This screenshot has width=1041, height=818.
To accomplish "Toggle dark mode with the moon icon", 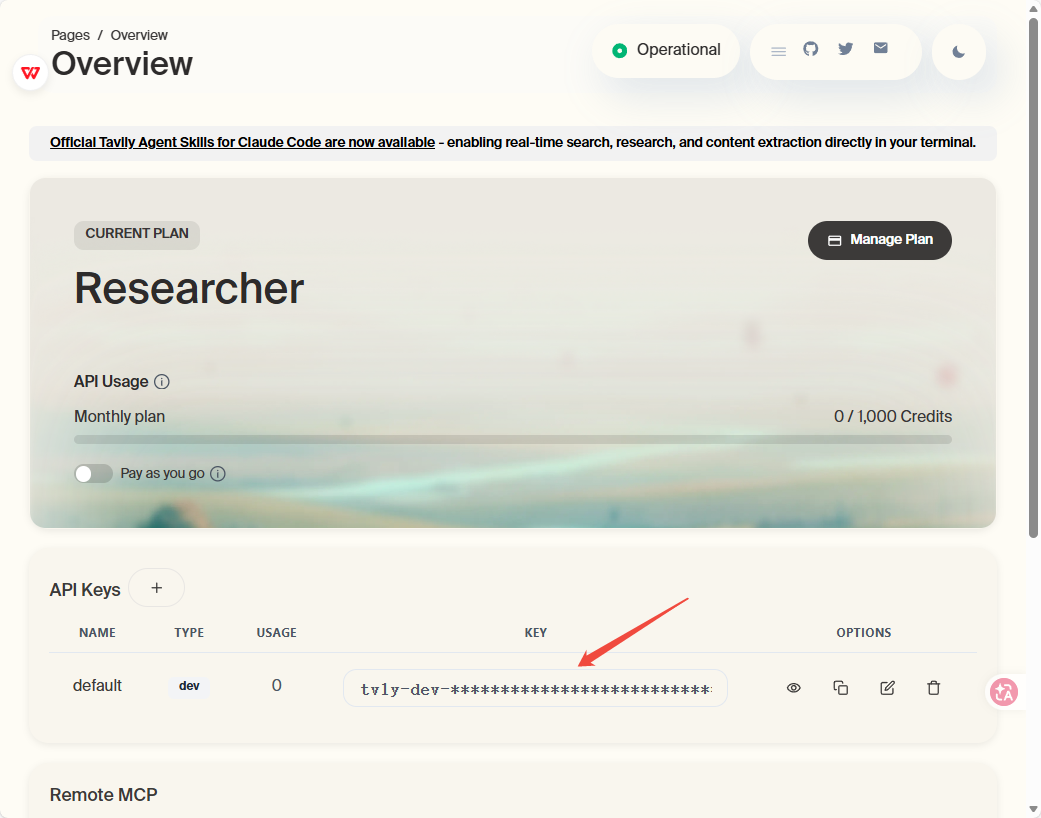I will click(958, 52).
